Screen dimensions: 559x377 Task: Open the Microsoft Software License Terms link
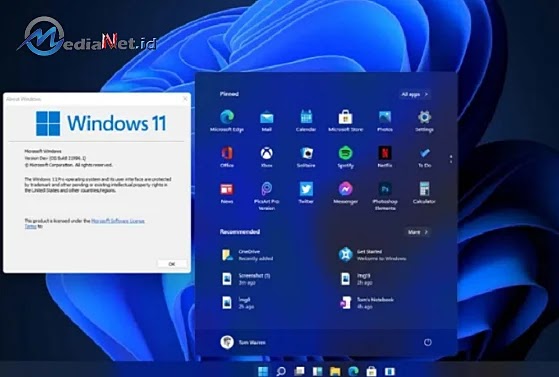pos(84,223)
